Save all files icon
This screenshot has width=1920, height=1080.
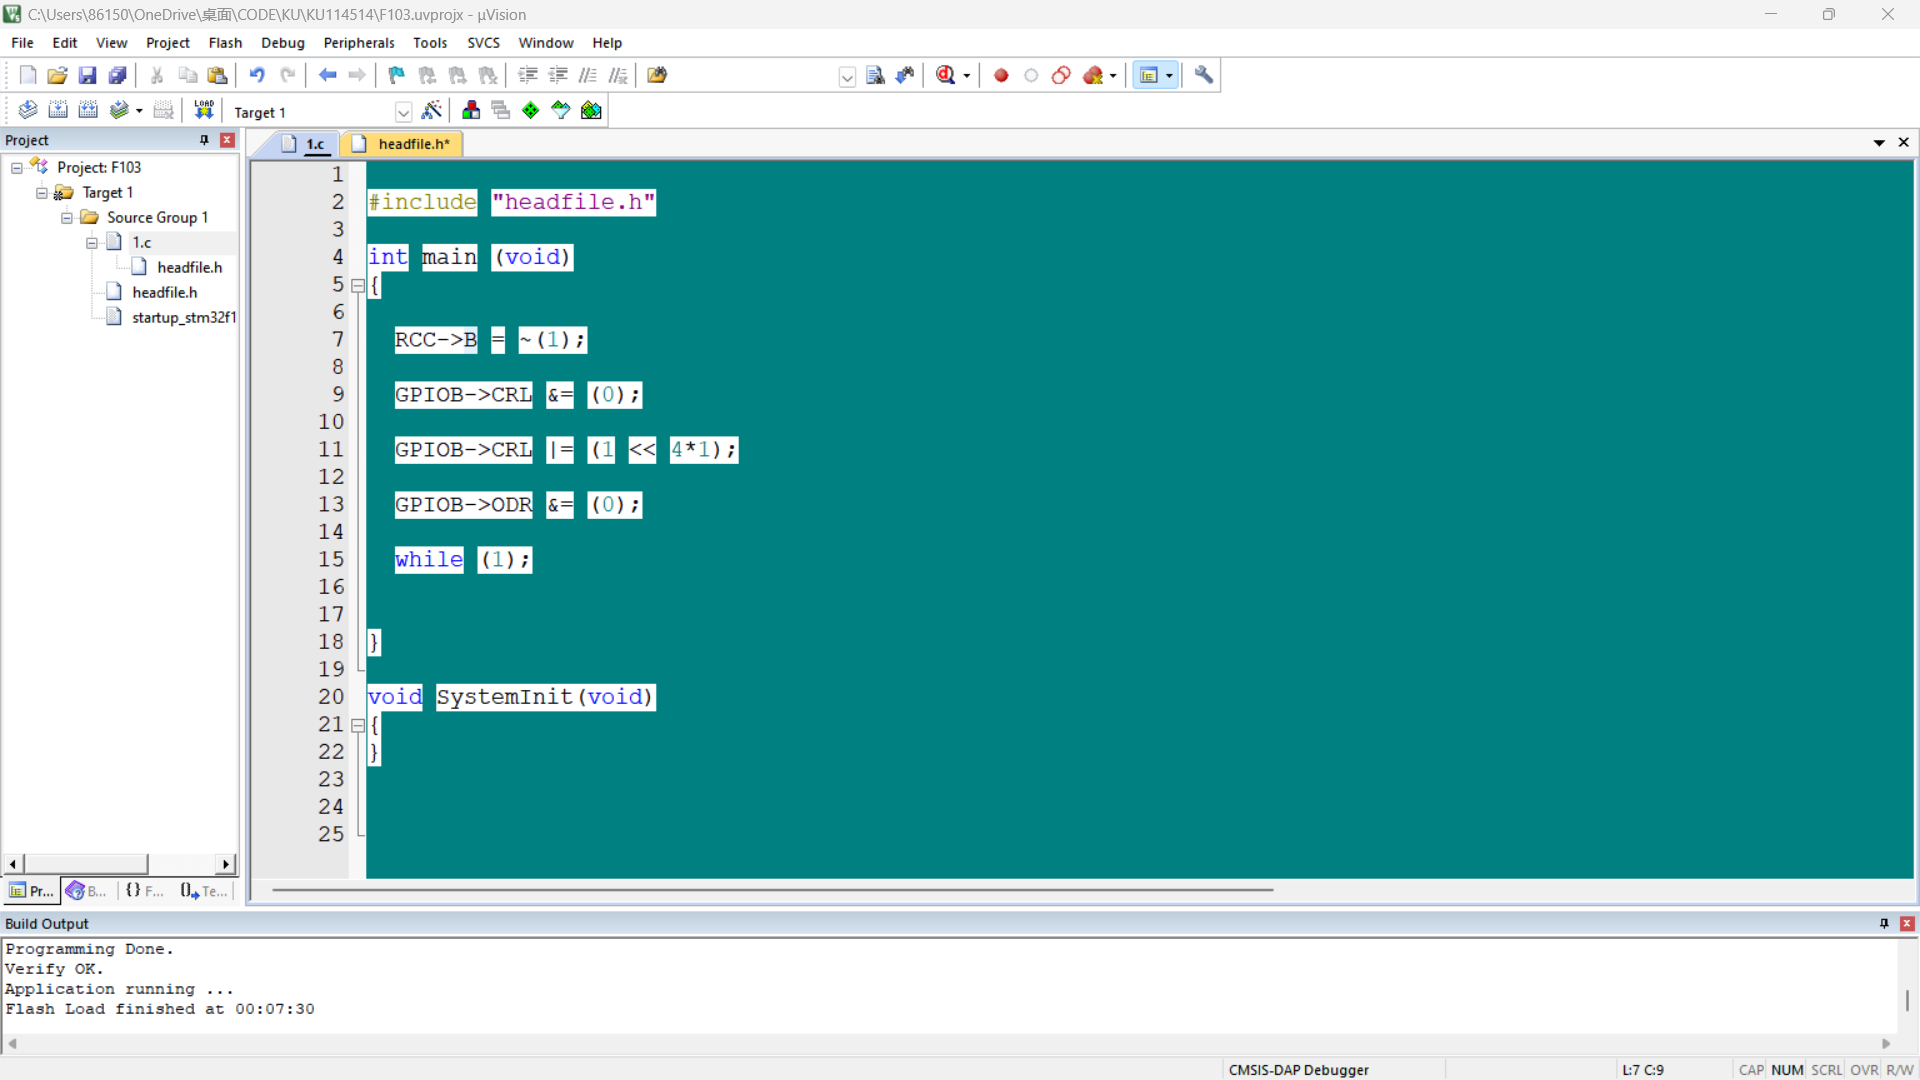pyautogui.click(x=117, y=75)
